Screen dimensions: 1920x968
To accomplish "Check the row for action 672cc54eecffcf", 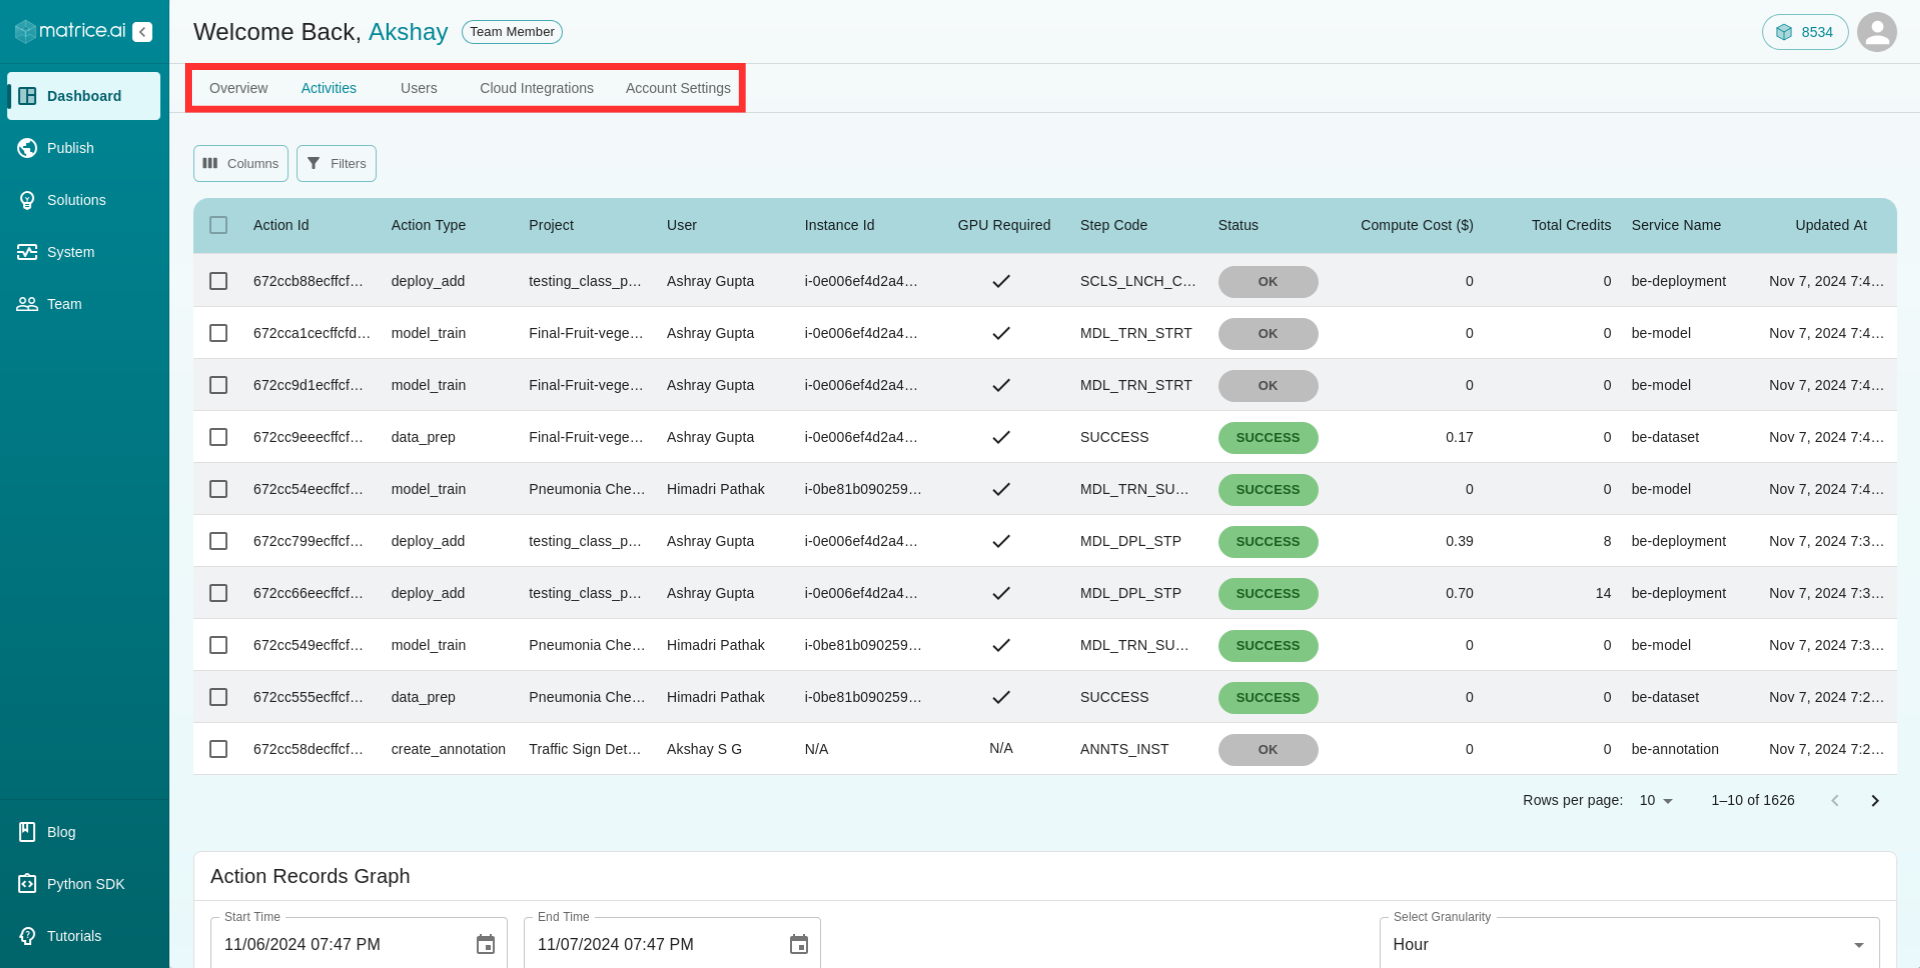I will point(218,489).
